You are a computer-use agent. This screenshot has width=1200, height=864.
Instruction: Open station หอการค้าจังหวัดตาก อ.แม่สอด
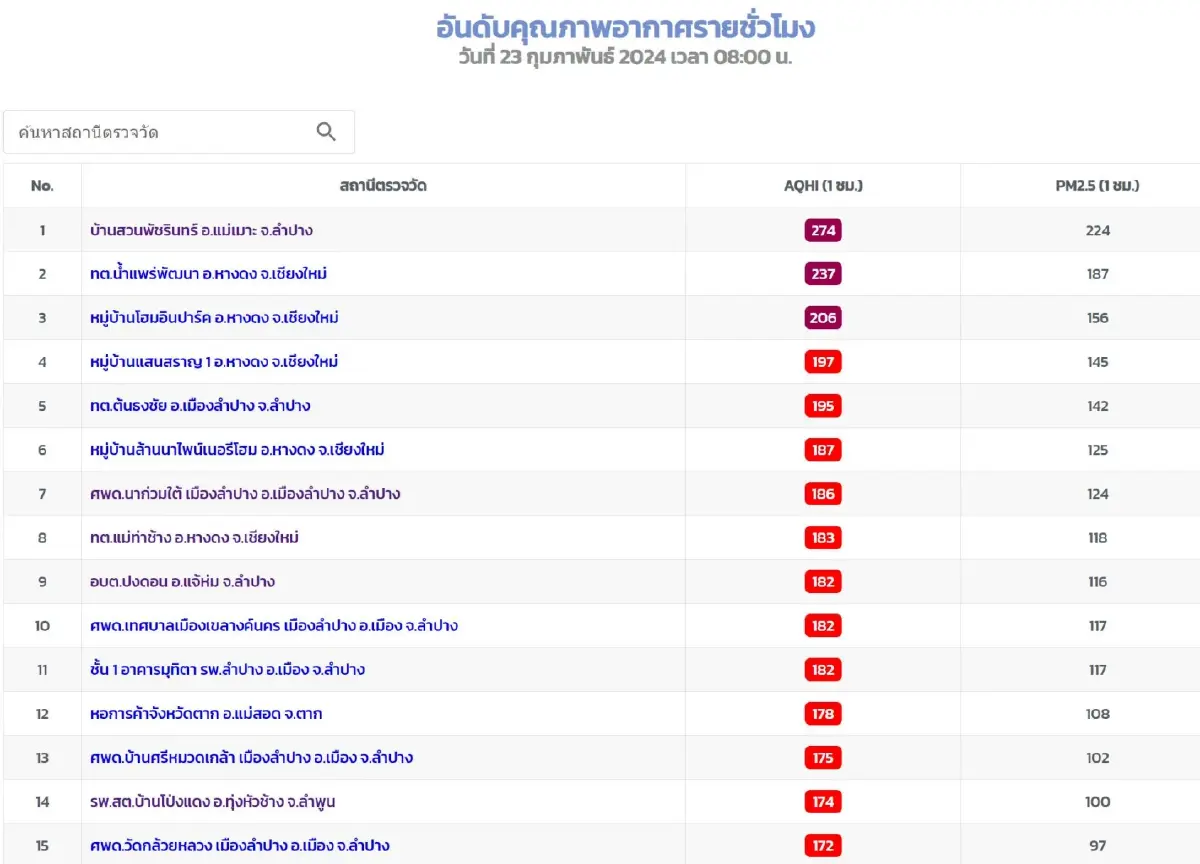click(x=206, y=714)
